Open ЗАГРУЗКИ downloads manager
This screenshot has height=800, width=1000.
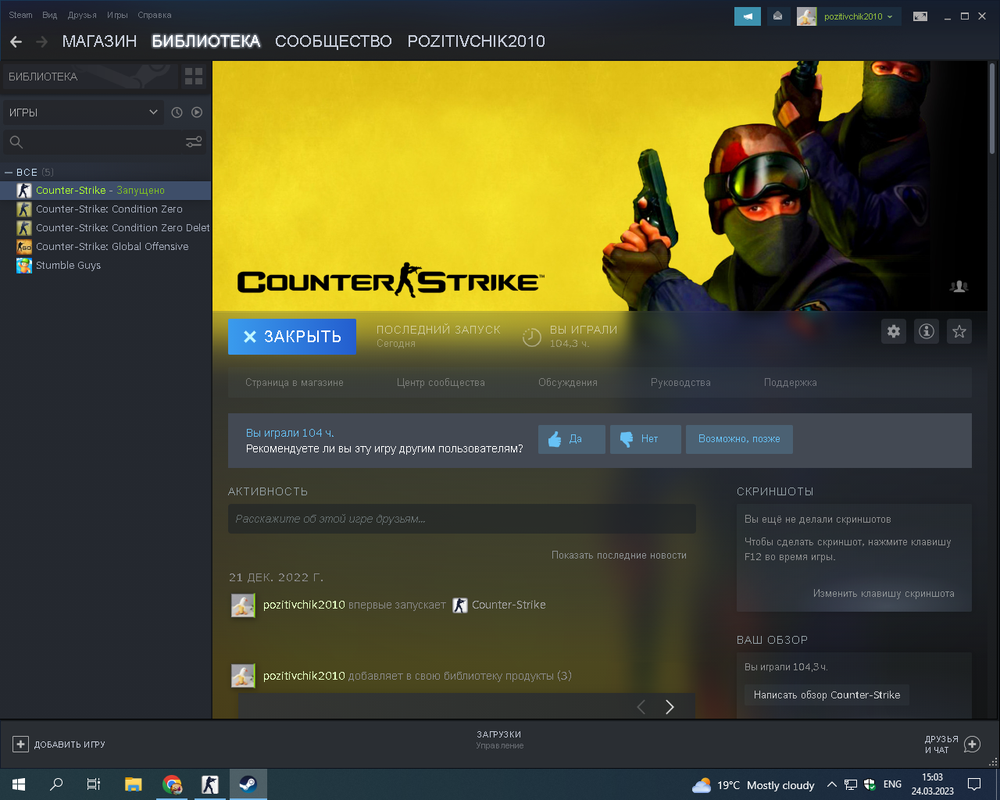pos(499,739)
